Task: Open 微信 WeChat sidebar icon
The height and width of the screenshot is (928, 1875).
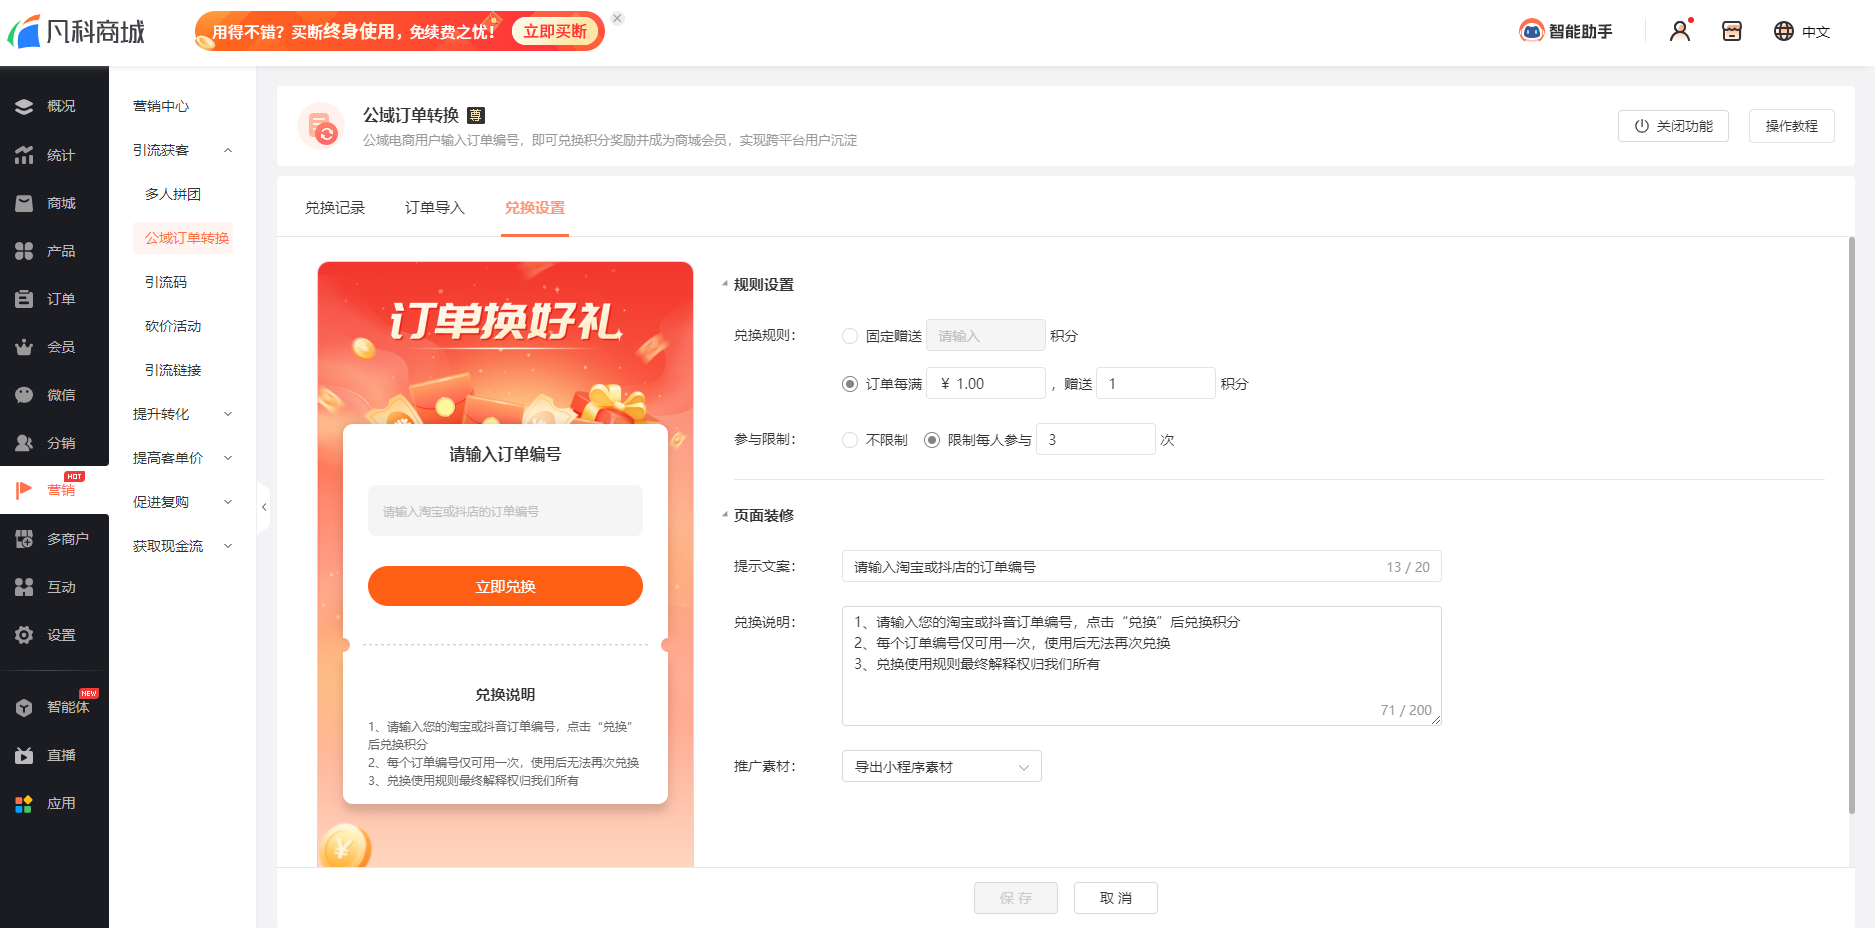Action: tap(25, 395)
